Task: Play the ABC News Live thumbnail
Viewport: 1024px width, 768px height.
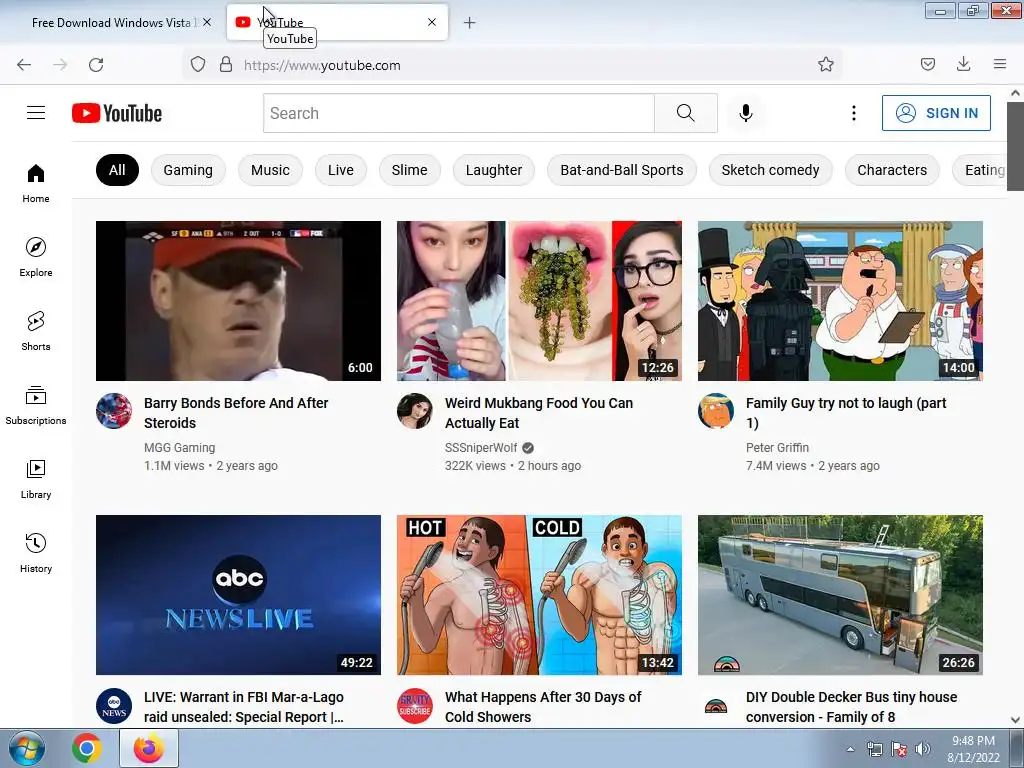Action: [x=238, y=595]
